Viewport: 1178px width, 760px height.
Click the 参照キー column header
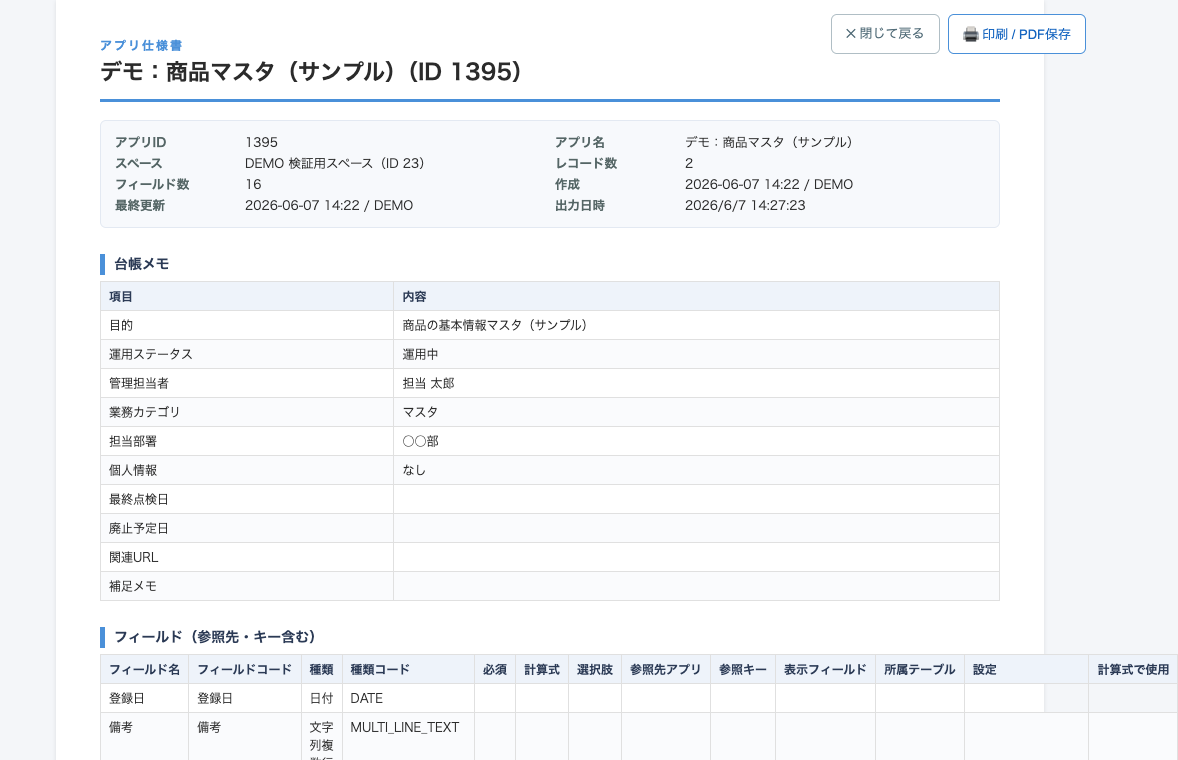[742, 669]
